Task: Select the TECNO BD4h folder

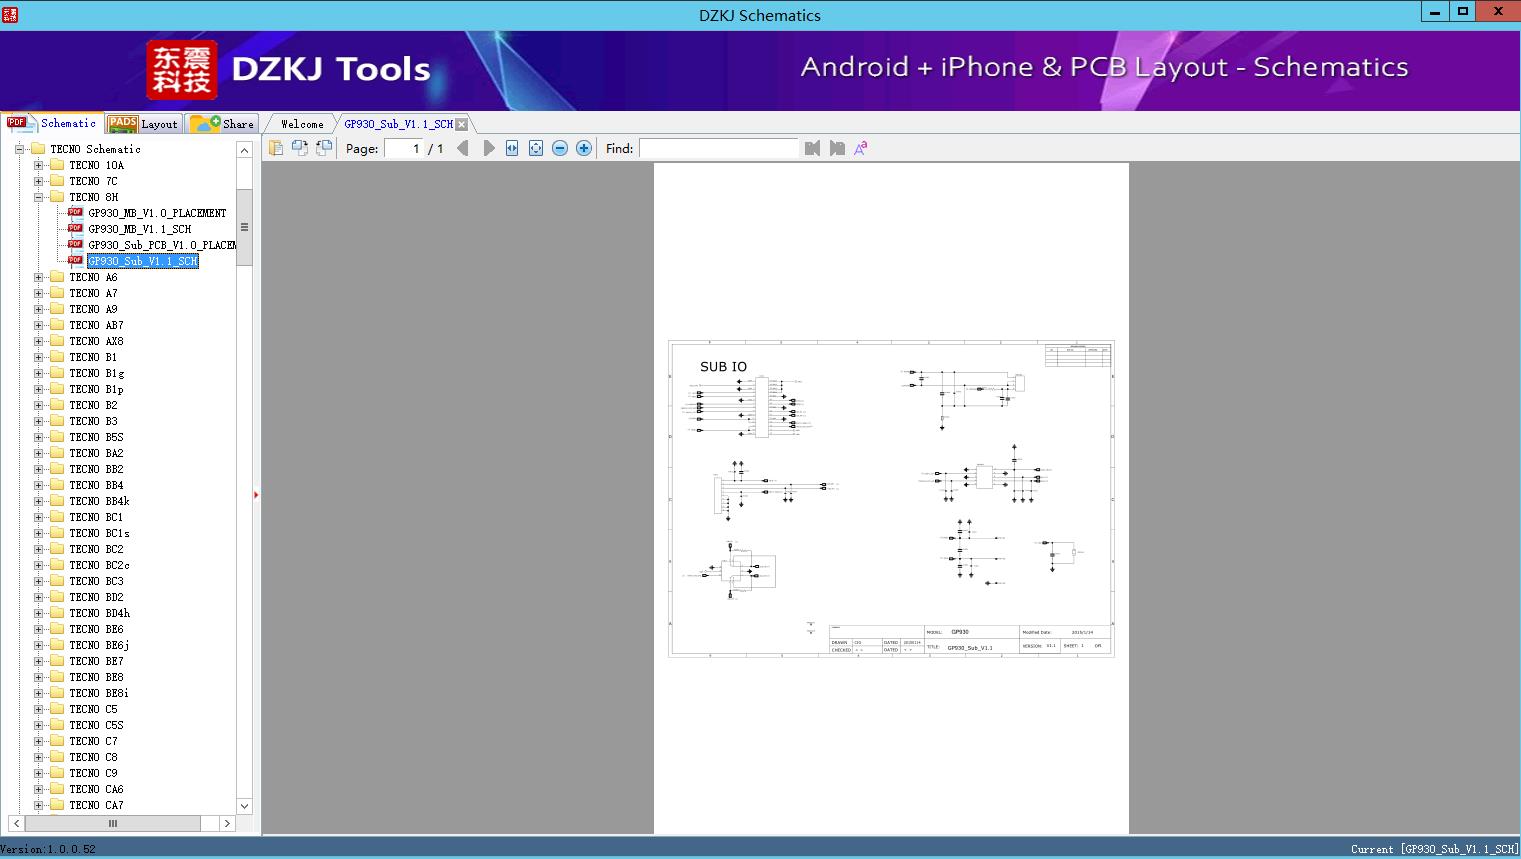Action: click(99, 613)
